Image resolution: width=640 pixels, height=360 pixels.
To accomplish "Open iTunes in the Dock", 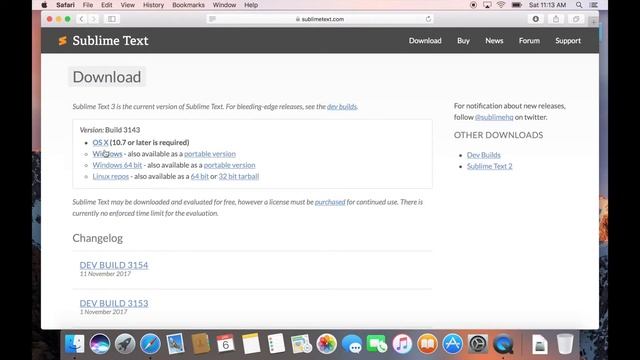I will 402,344.
